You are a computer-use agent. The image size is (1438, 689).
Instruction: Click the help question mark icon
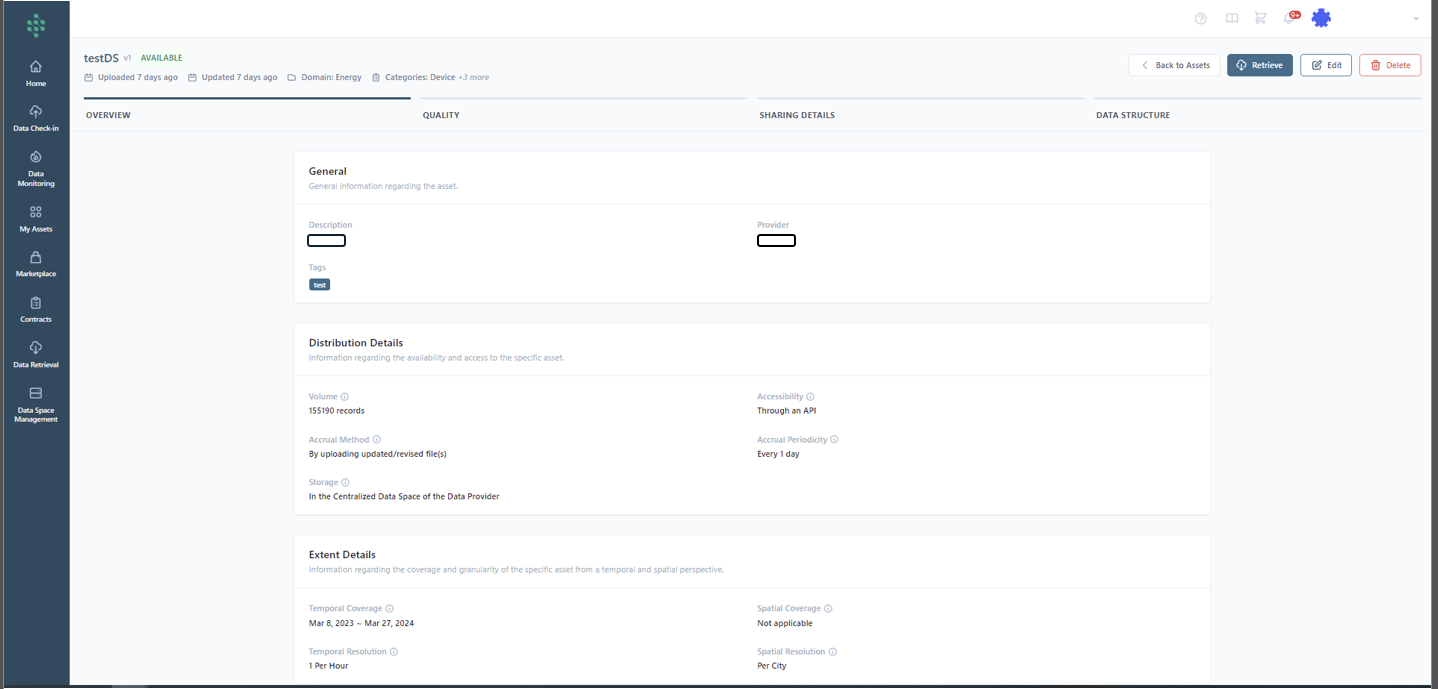(x=1201, y=18)
